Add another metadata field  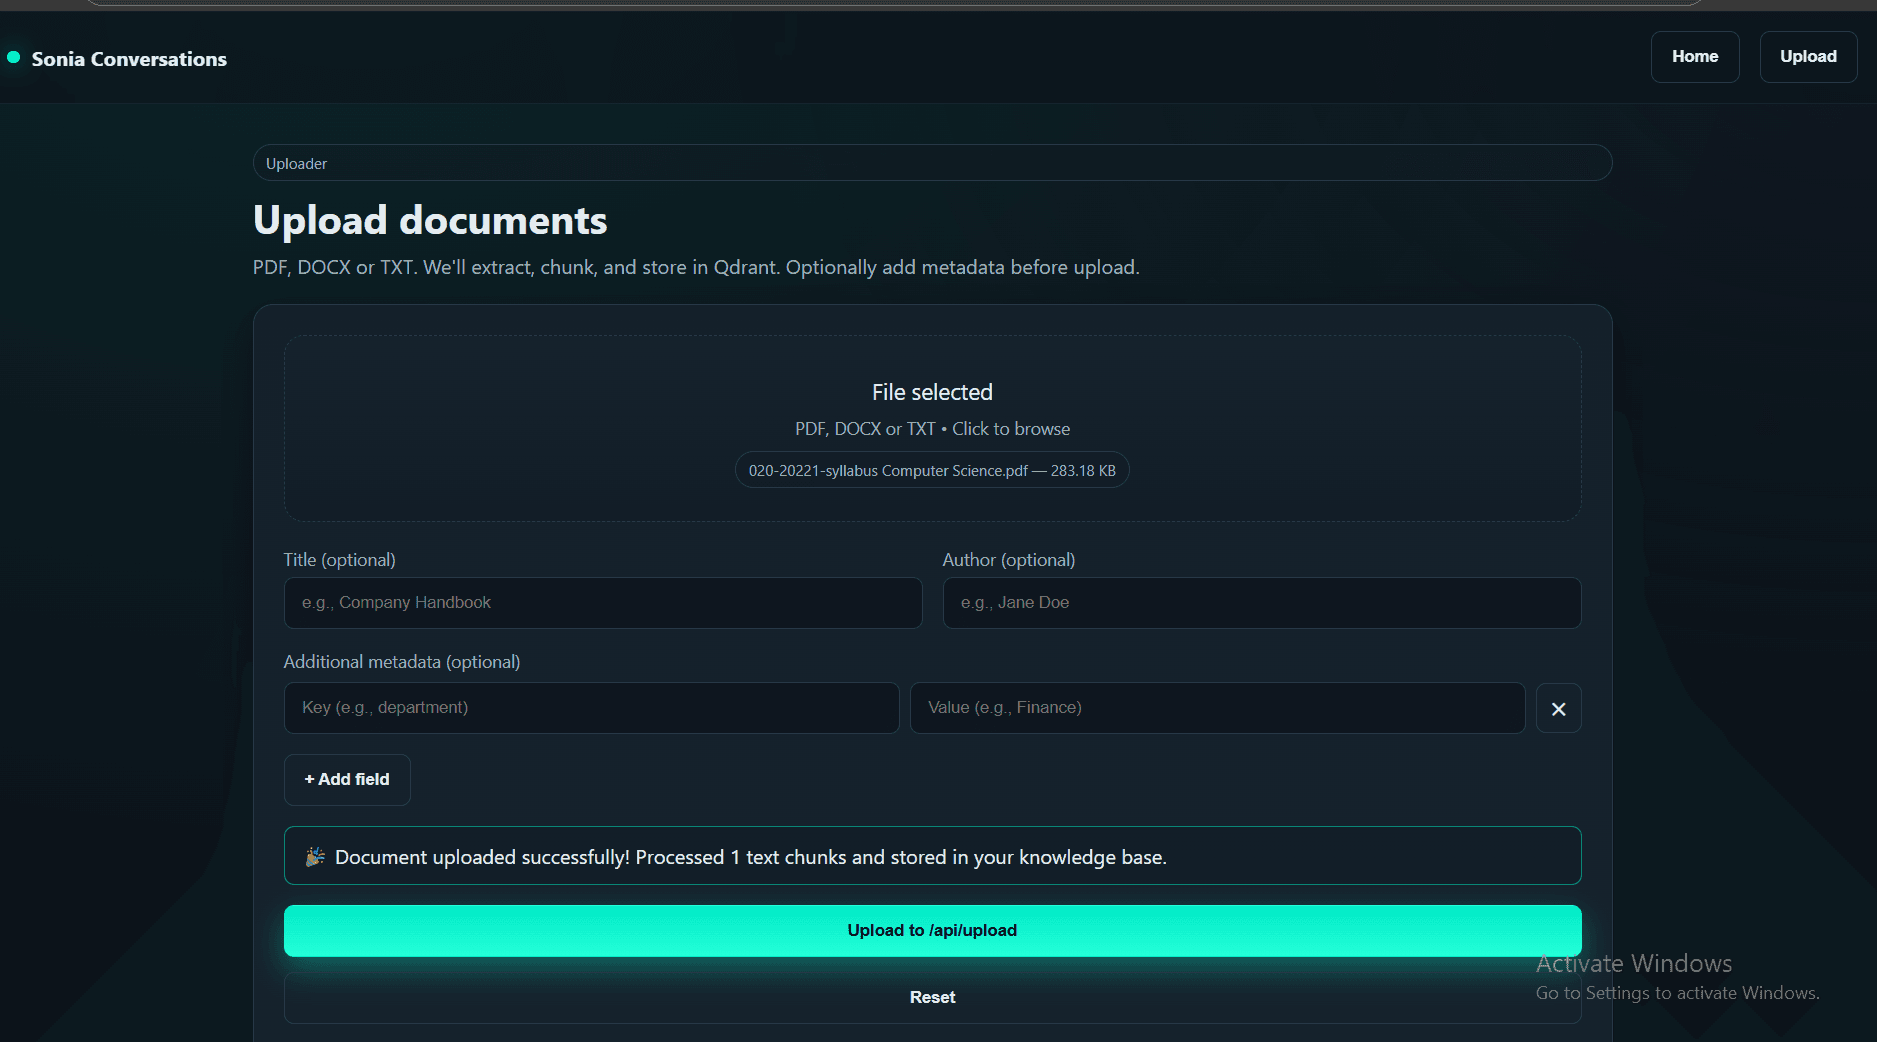point(347,779)
